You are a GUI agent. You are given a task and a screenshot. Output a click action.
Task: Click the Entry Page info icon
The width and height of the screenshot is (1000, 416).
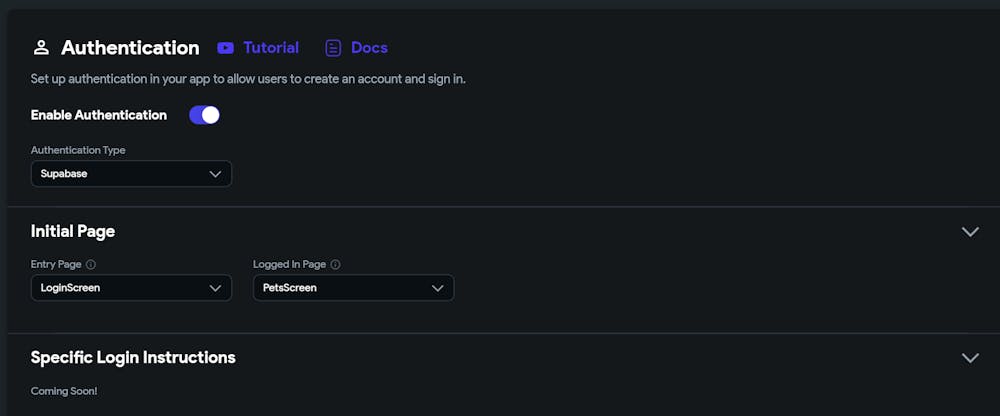91,265
